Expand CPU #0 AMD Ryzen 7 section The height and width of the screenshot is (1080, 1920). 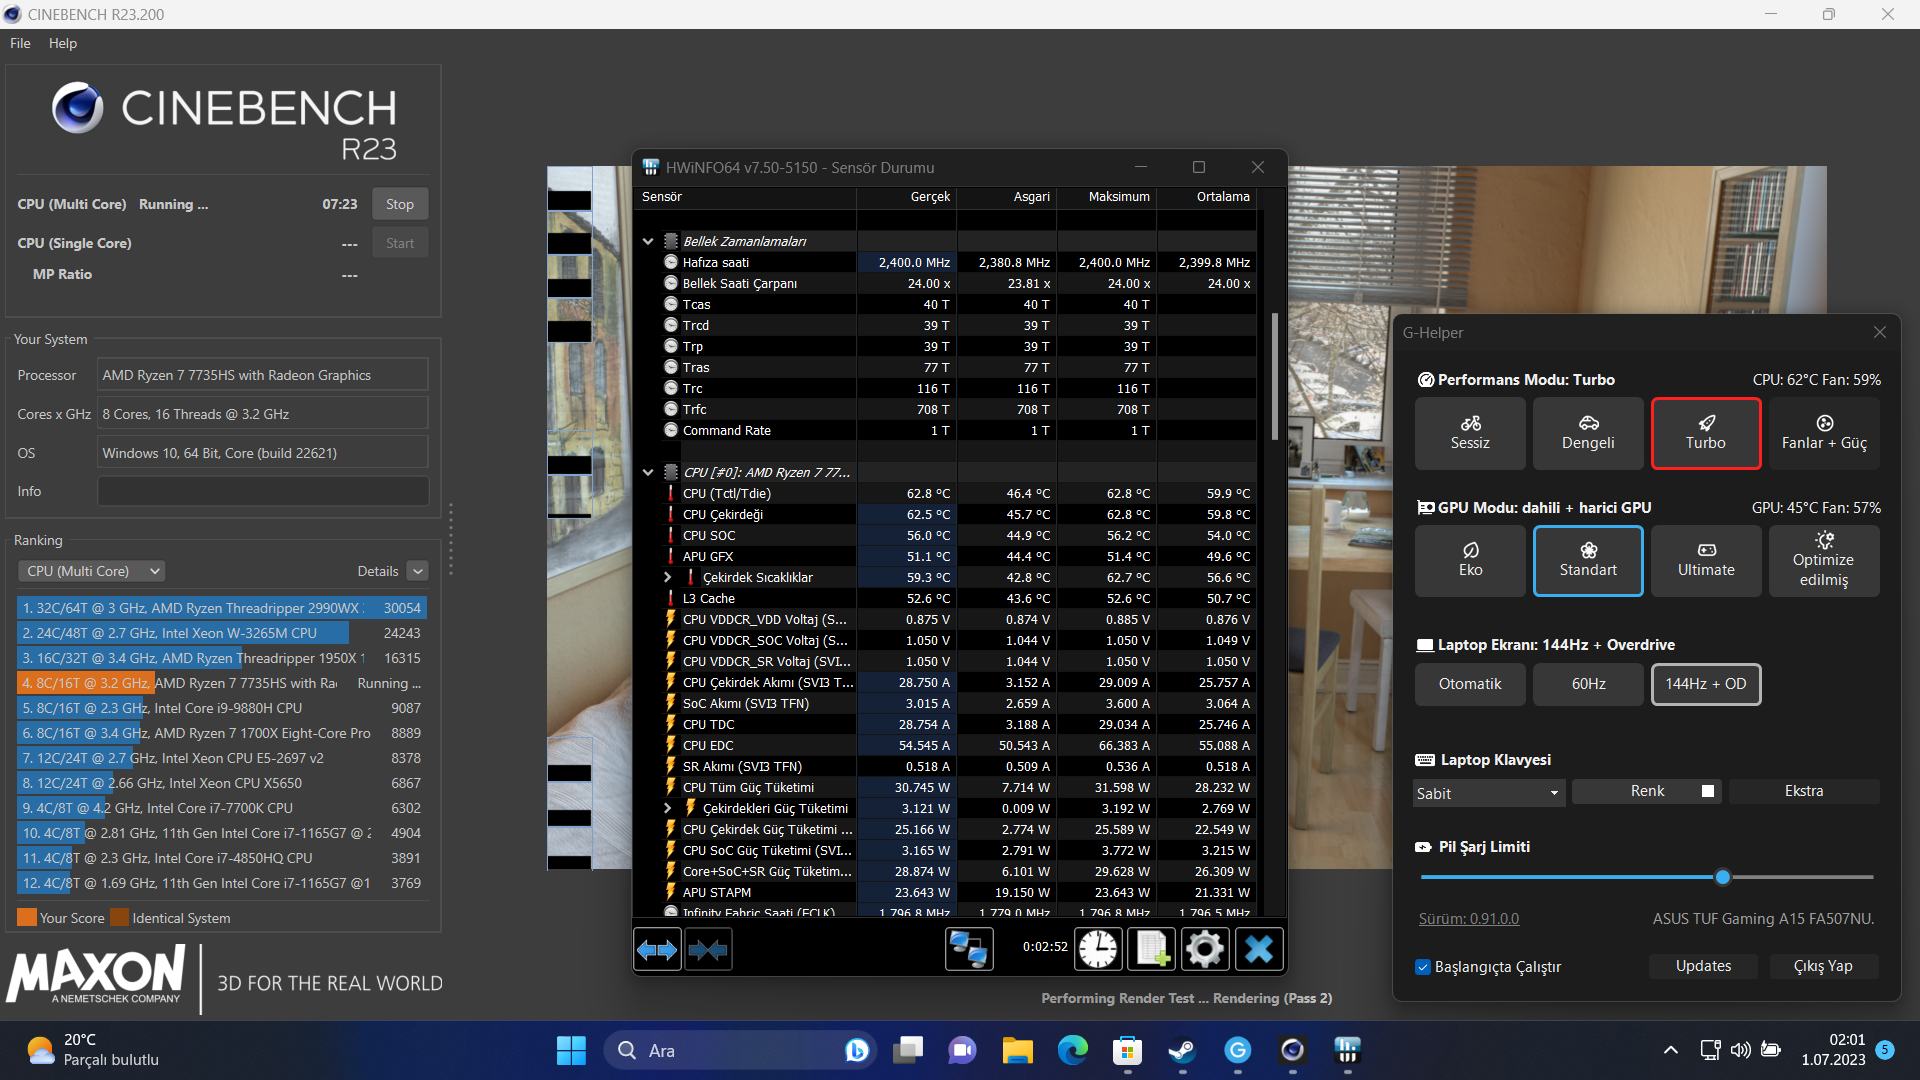[x=647, y=472]
